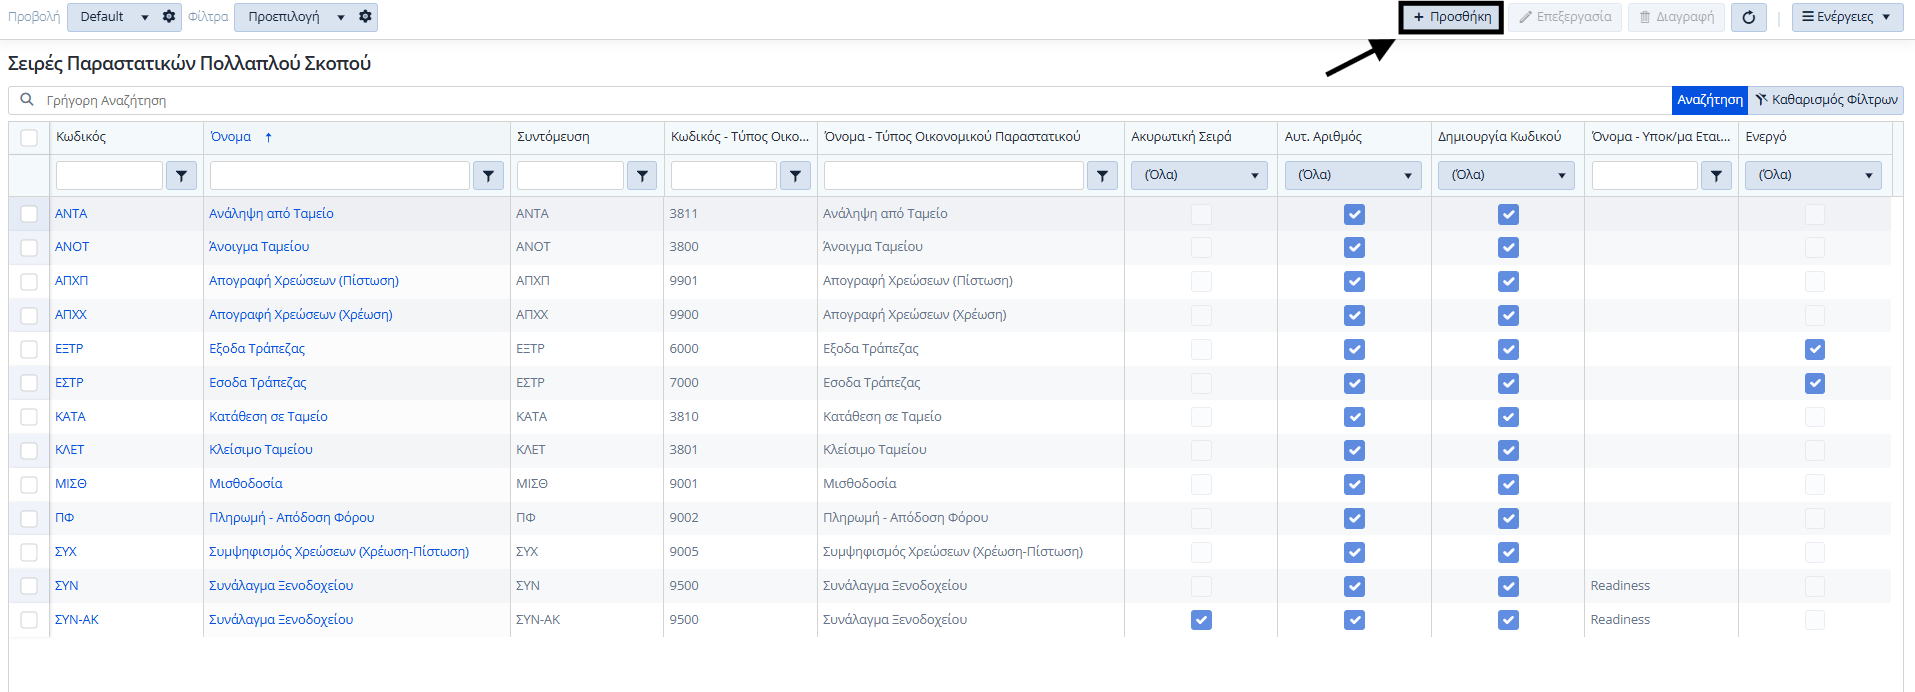
Task: Open Απογραφή Χρεώσεων (Πίστωση) link
Action: tap(304, 281)
